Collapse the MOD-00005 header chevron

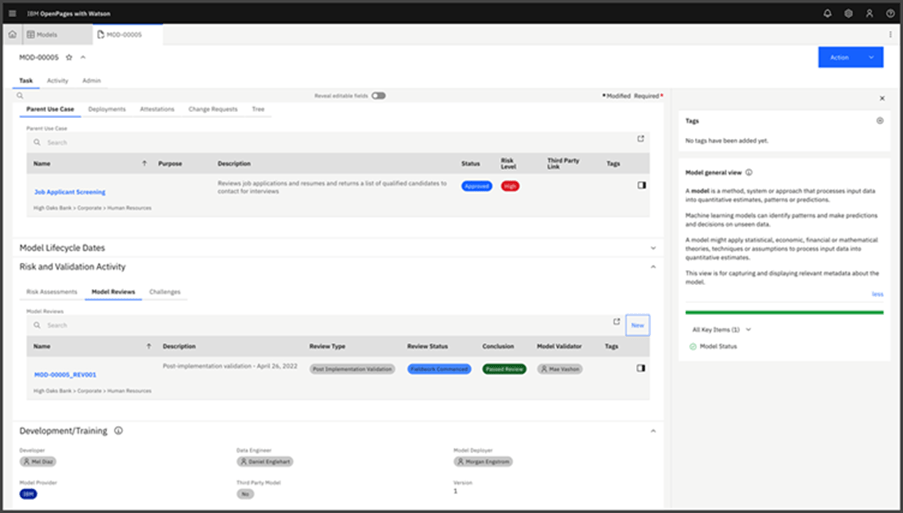(83, 57)
